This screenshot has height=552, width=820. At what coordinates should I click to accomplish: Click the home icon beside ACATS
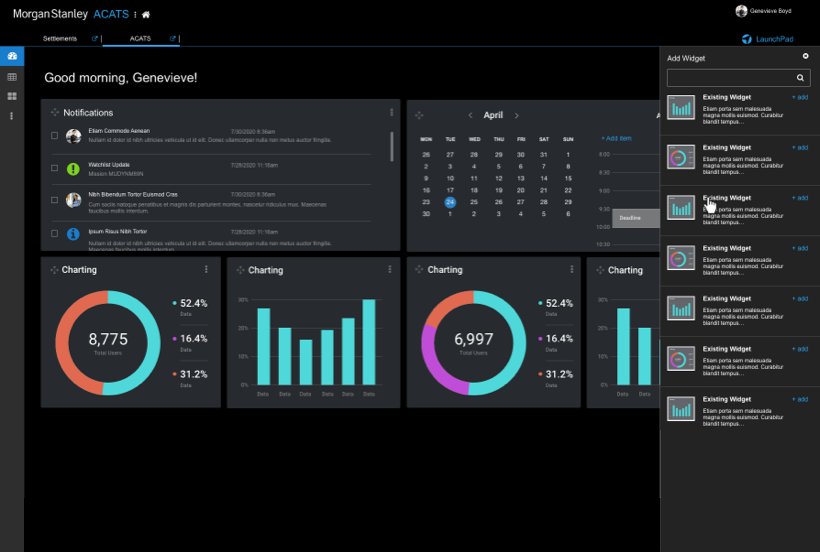point(146,15)
